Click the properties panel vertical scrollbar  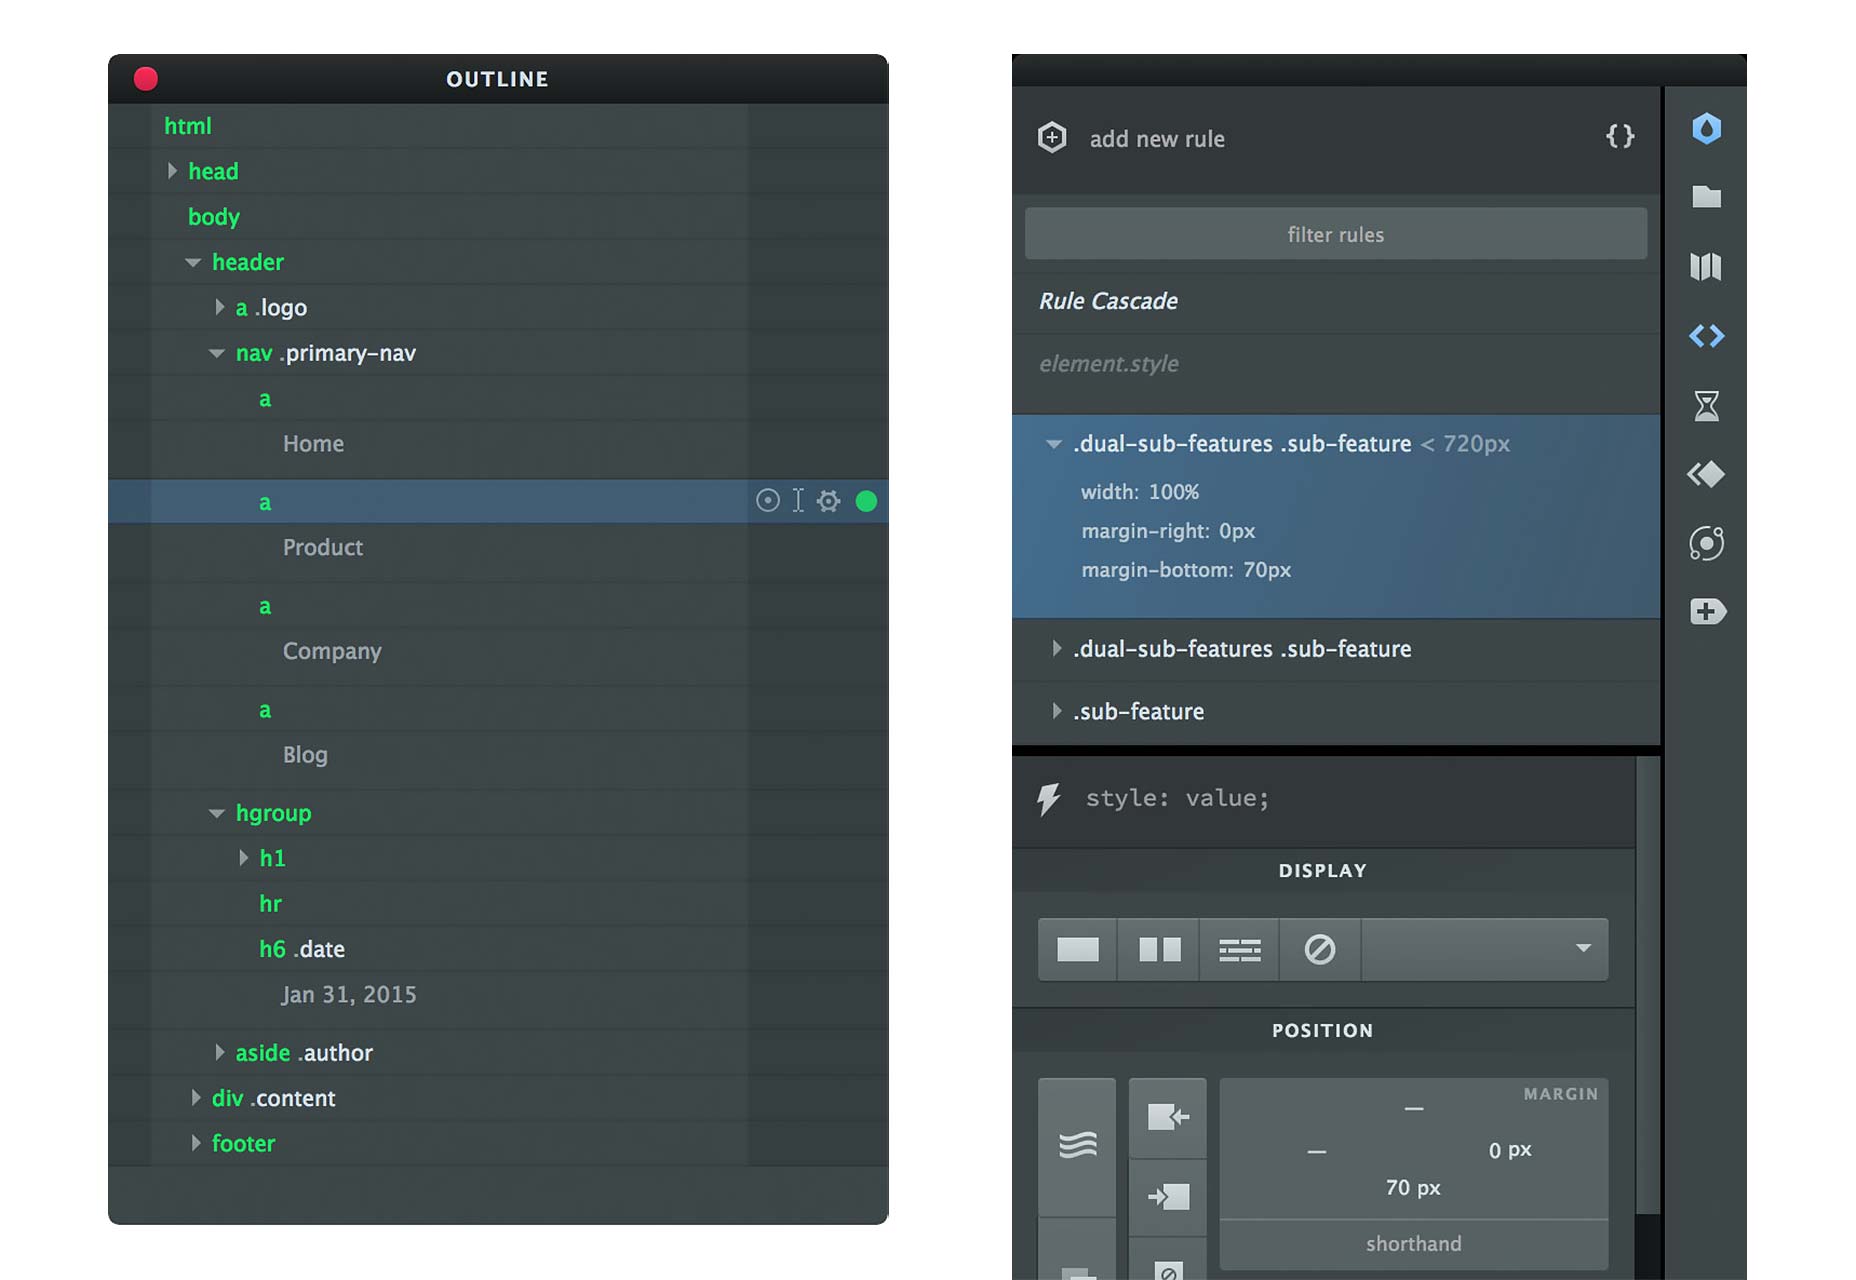(1647, 985)
